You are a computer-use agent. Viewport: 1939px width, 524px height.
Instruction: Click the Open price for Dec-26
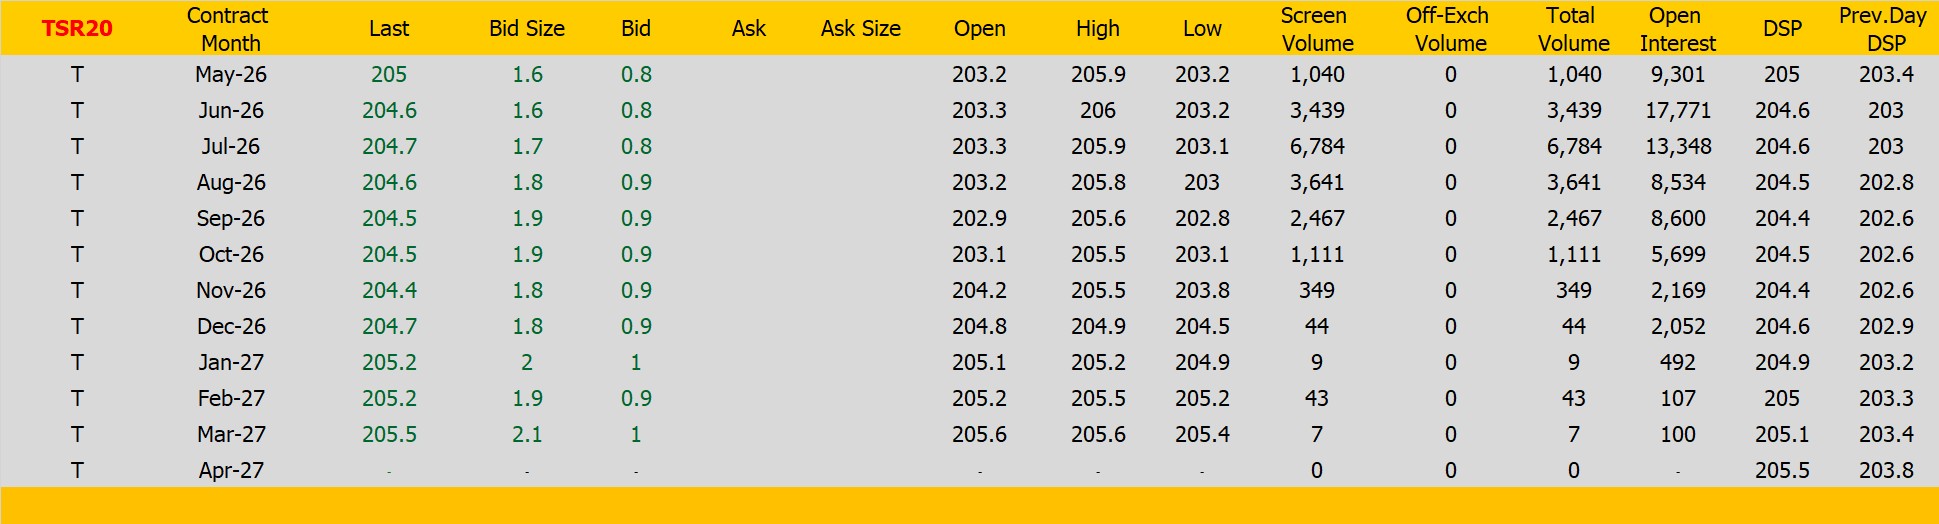click(x=979, y=327)
